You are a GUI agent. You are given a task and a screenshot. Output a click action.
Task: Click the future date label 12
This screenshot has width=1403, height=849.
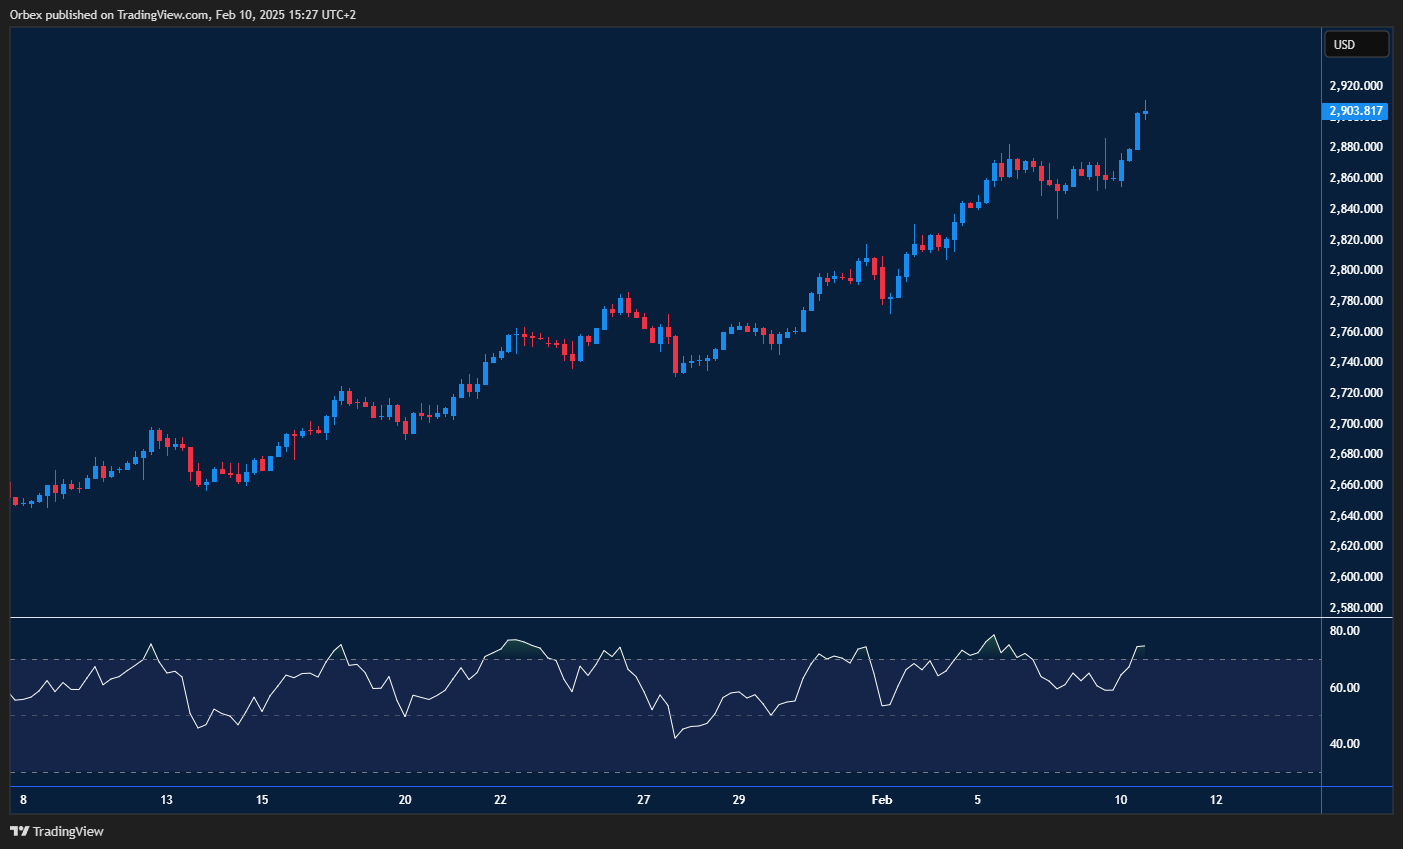click(1217, 799)
